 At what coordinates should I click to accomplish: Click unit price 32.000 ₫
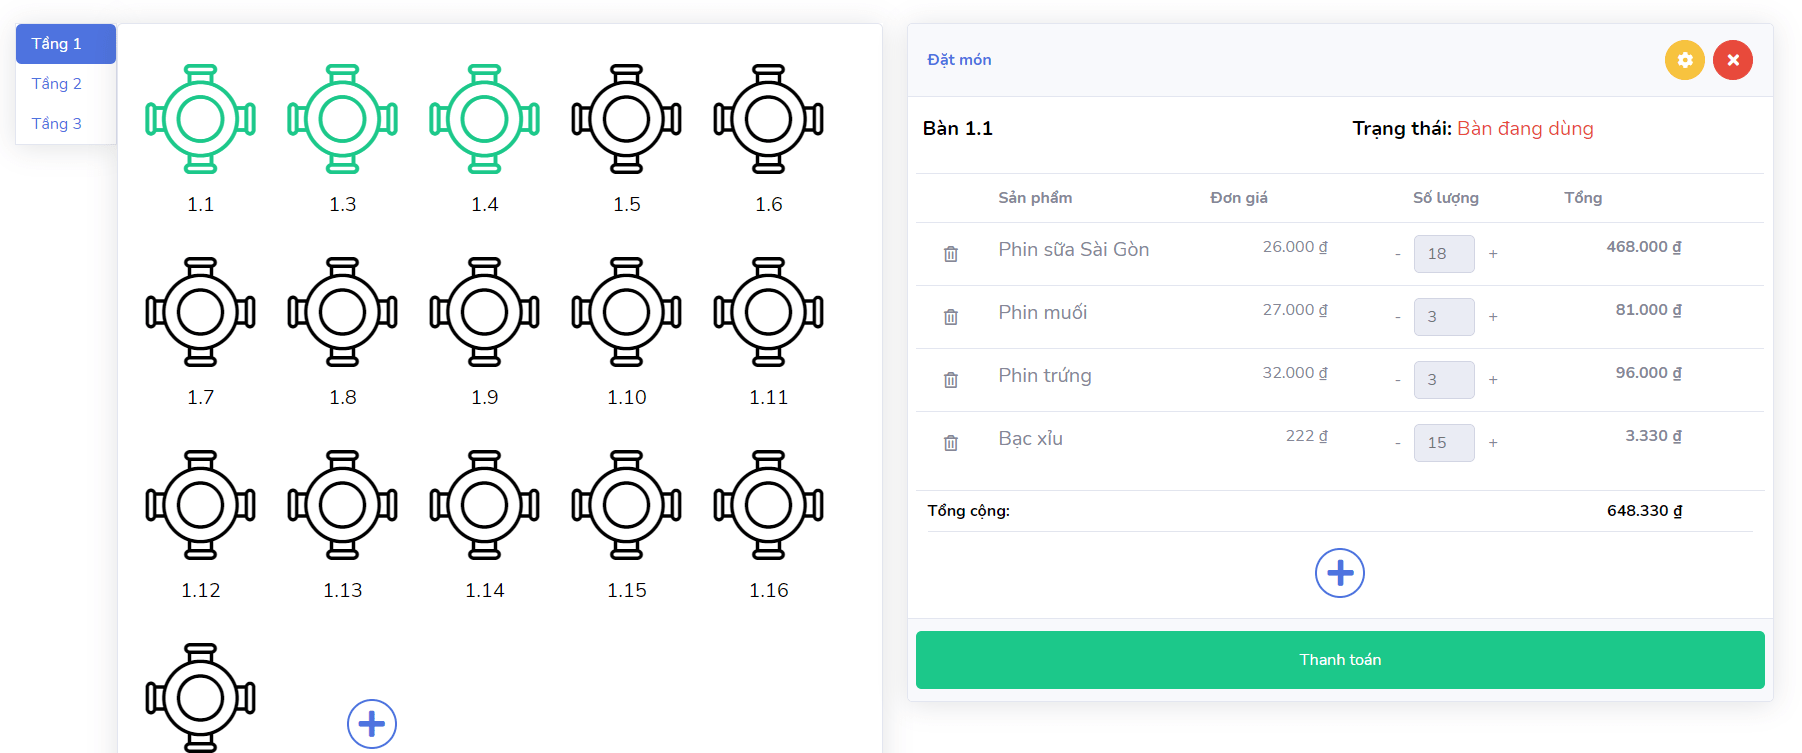coord(1295,373)
